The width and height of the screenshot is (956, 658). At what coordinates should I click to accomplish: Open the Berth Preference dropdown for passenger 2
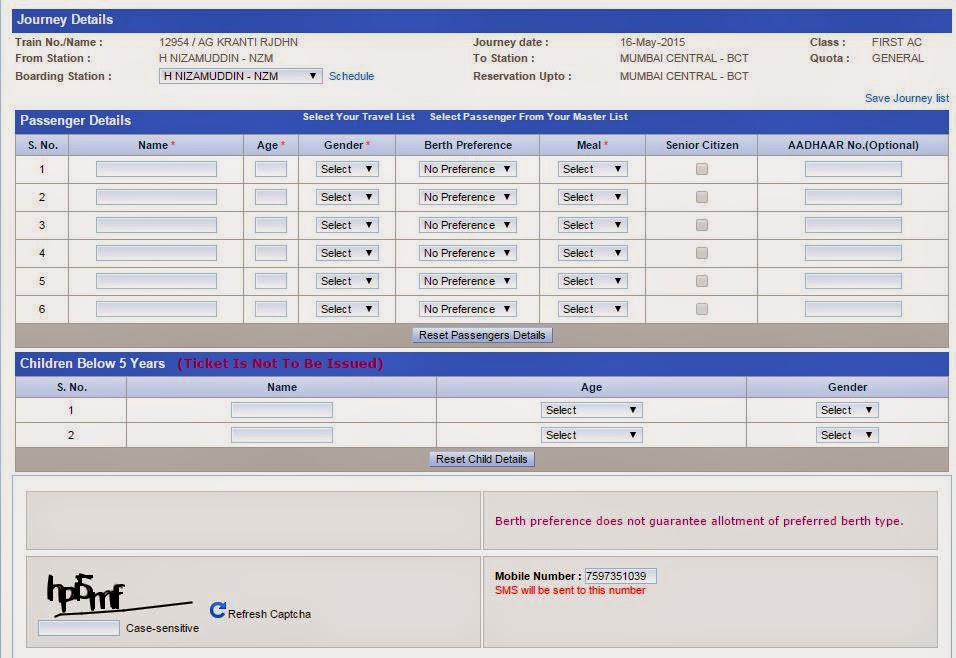467,197
